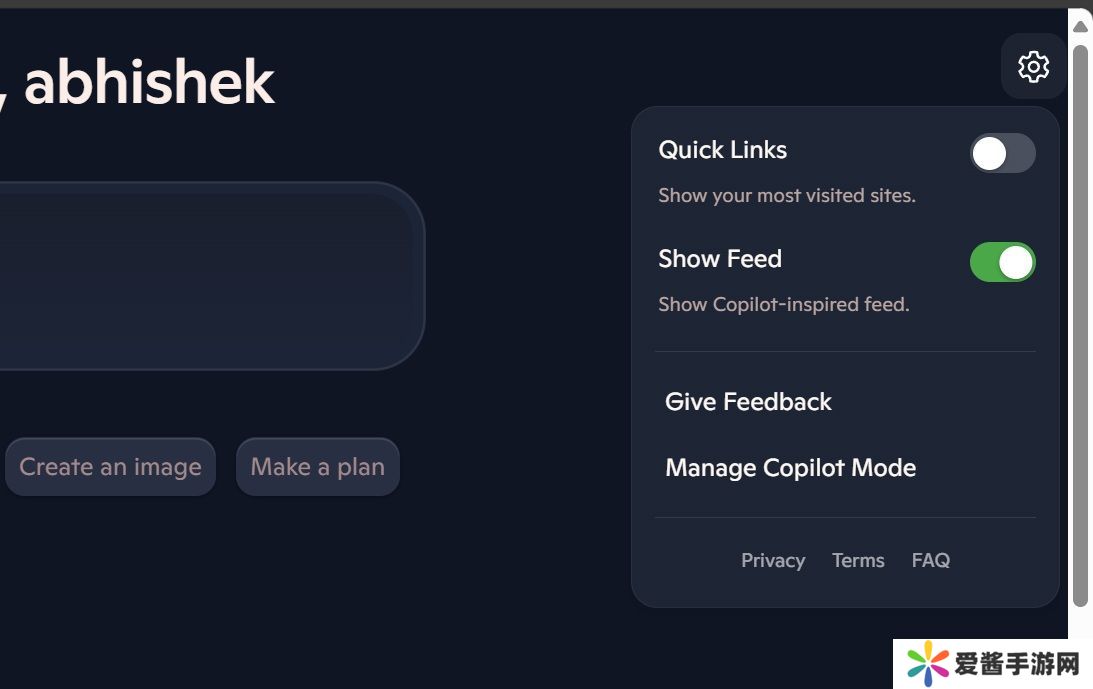Click the vertical scrollbar thumb
The width and height of the screenshot is (1093, 689).
click(x=1080, y=320)
